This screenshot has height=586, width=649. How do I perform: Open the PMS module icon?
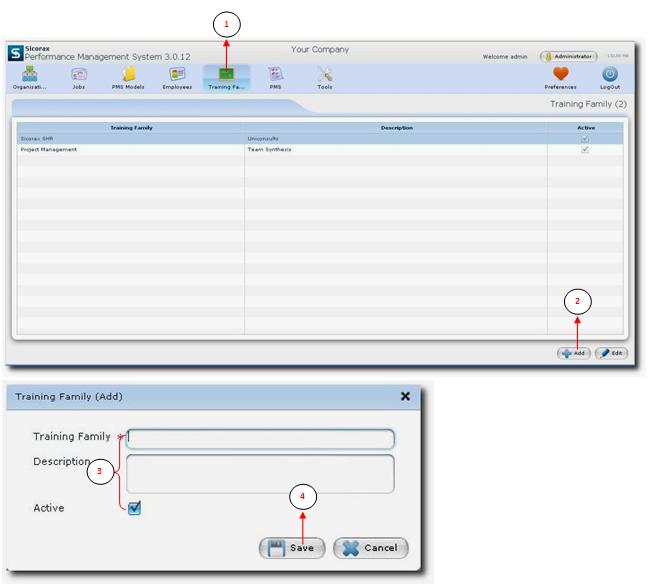click(275, 75)
